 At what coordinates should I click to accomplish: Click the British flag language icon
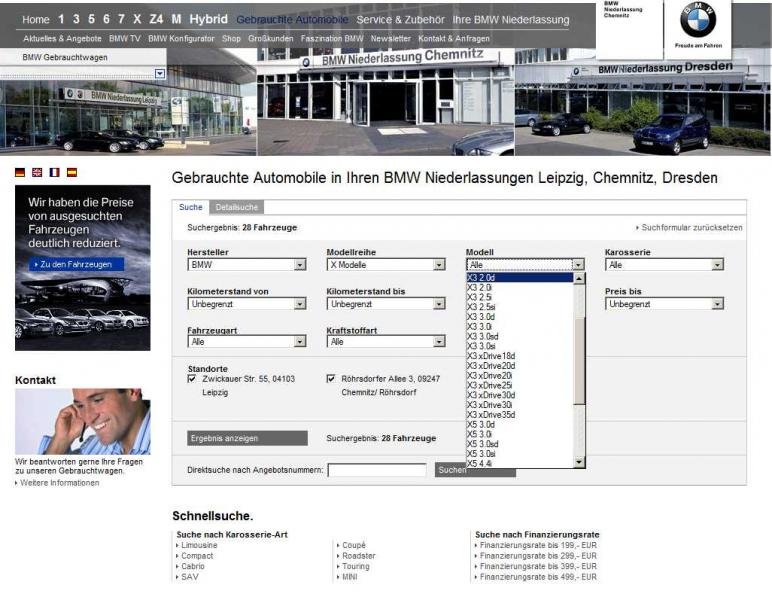pyautogui.click(x=37, y=172)
